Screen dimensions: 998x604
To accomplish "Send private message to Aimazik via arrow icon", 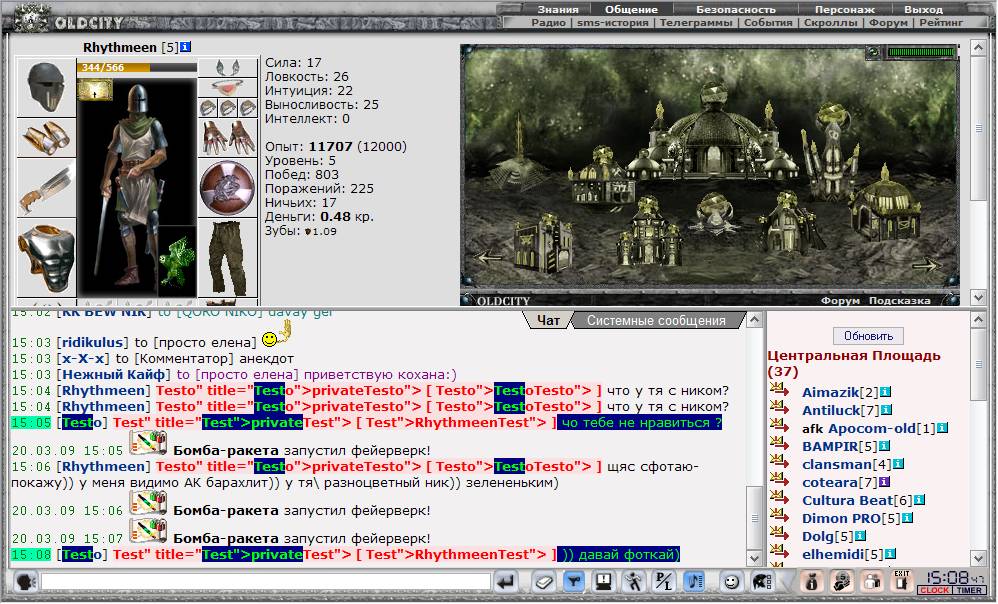I will tap(779, 388).
